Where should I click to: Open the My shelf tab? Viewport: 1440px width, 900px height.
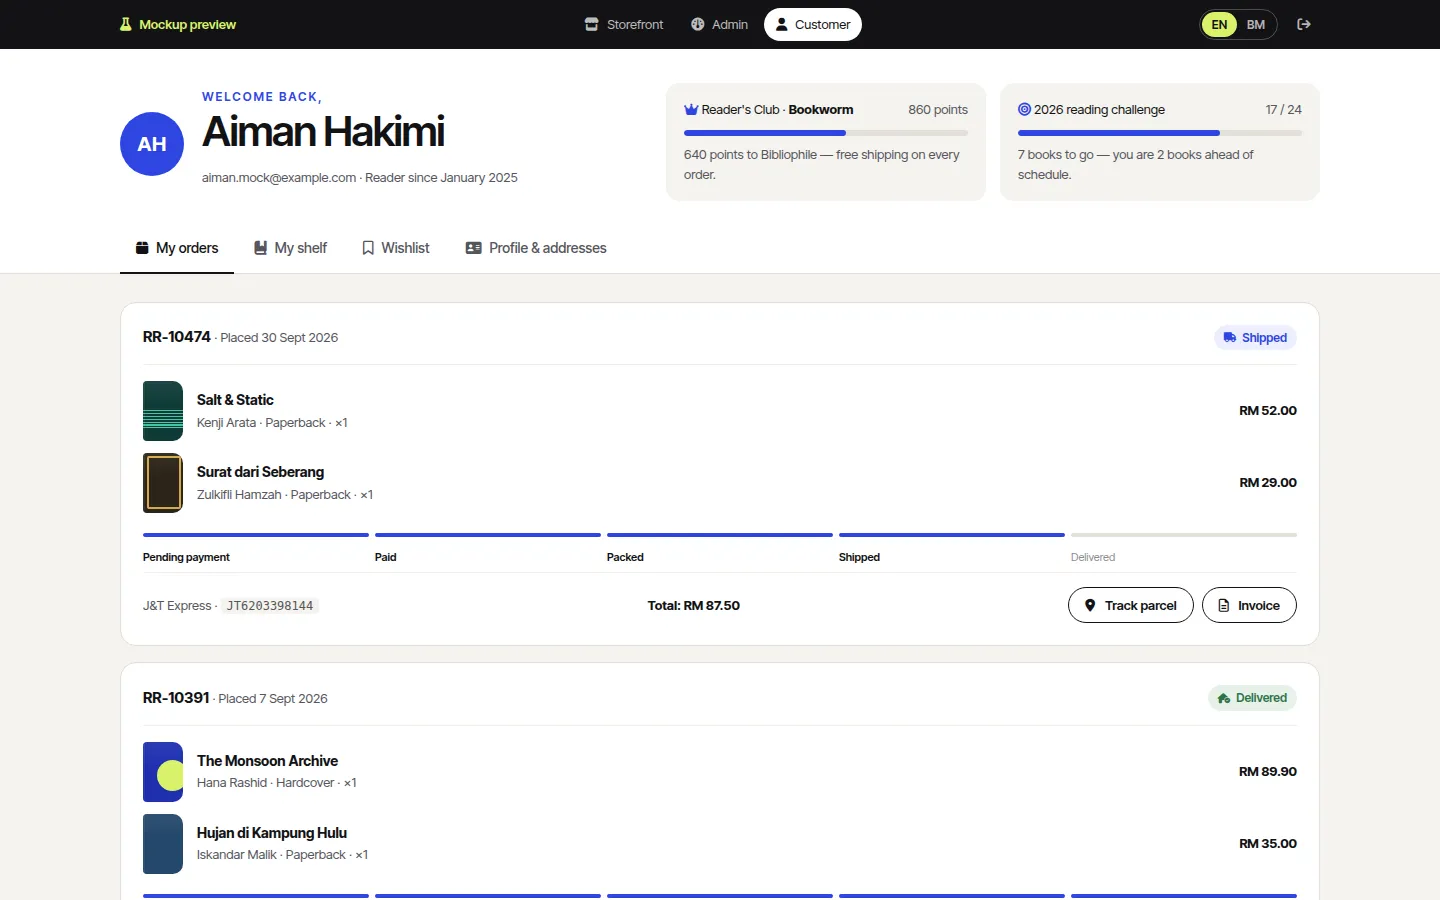click(290, 248)
